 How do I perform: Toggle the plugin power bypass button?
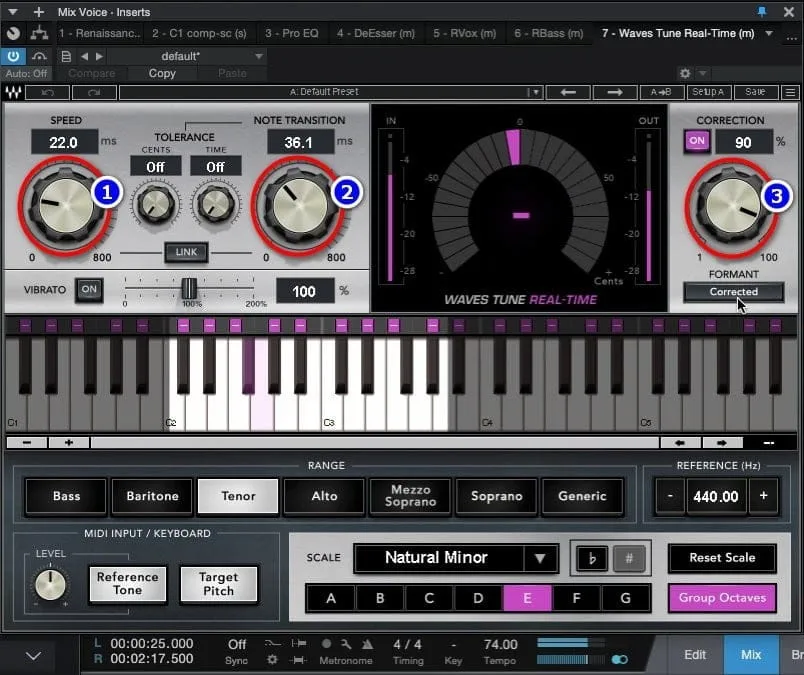[13, 56]
